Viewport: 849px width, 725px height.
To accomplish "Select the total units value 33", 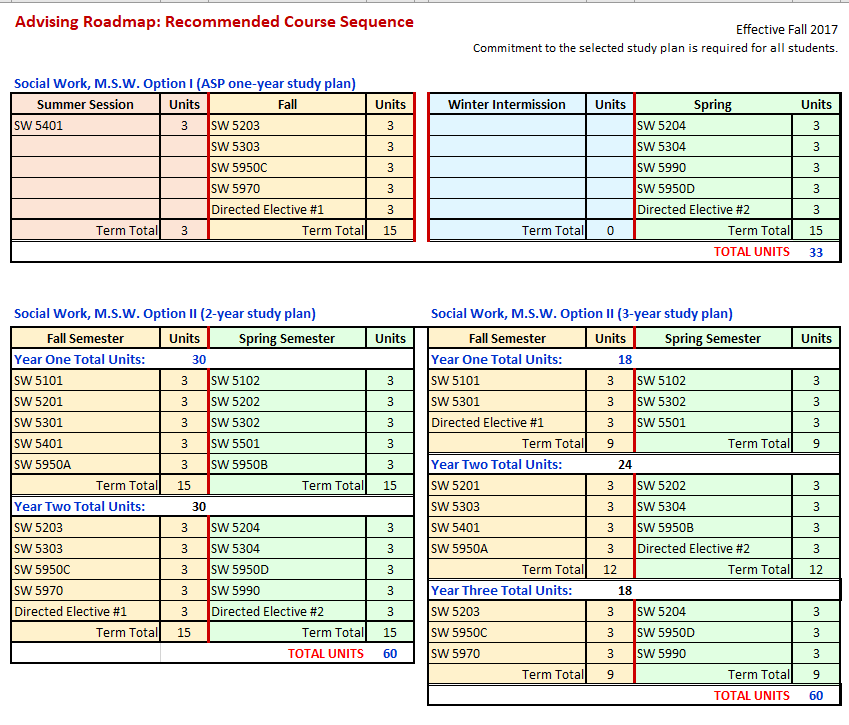I will [x=816, y=252].
